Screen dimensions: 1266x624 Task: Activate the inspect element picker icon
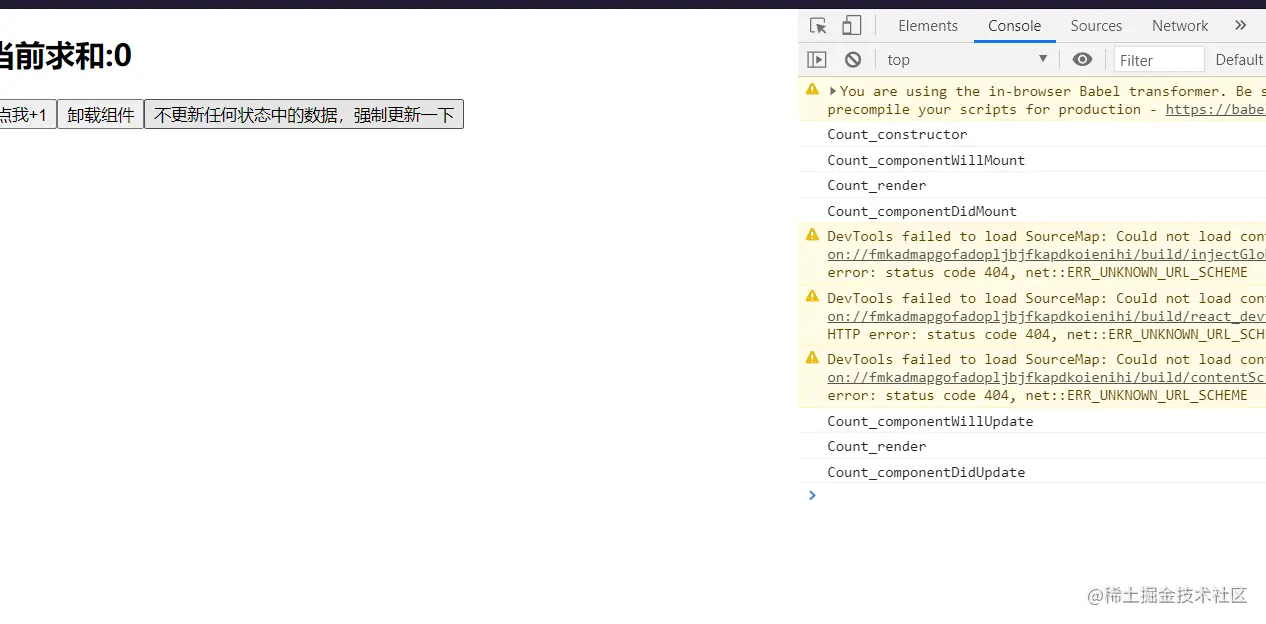818,26
